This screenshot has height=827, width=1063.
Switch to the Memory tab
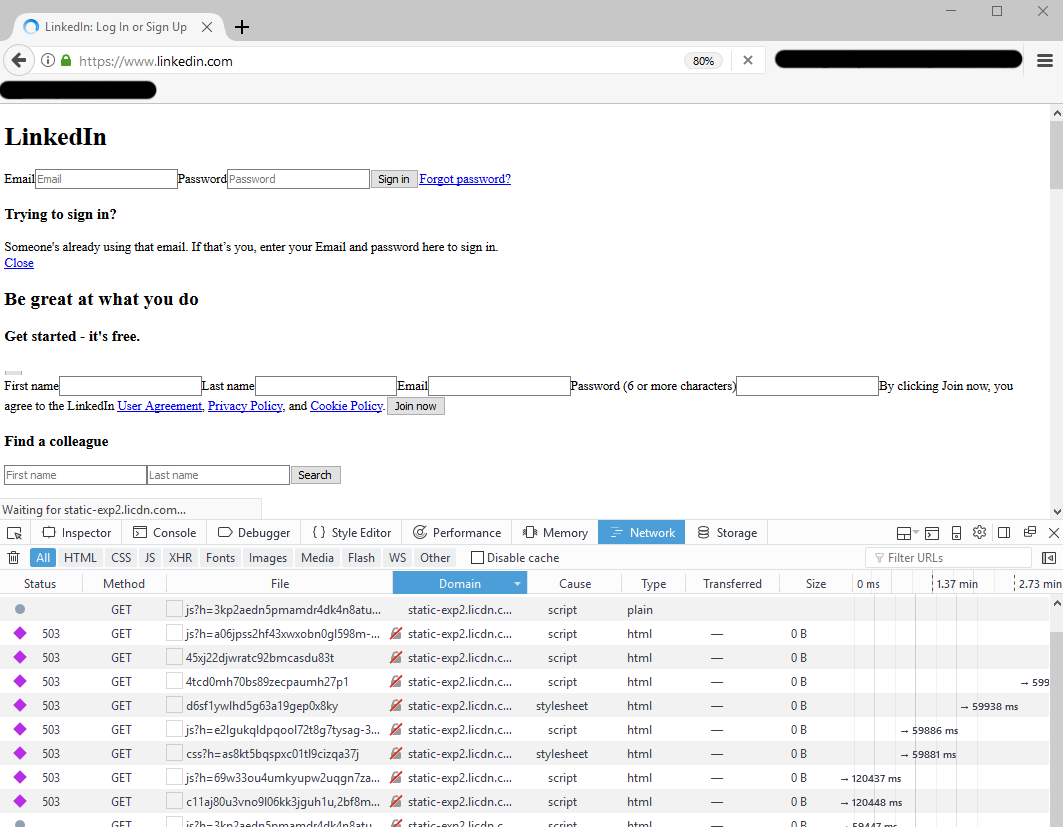pos(555,533)
